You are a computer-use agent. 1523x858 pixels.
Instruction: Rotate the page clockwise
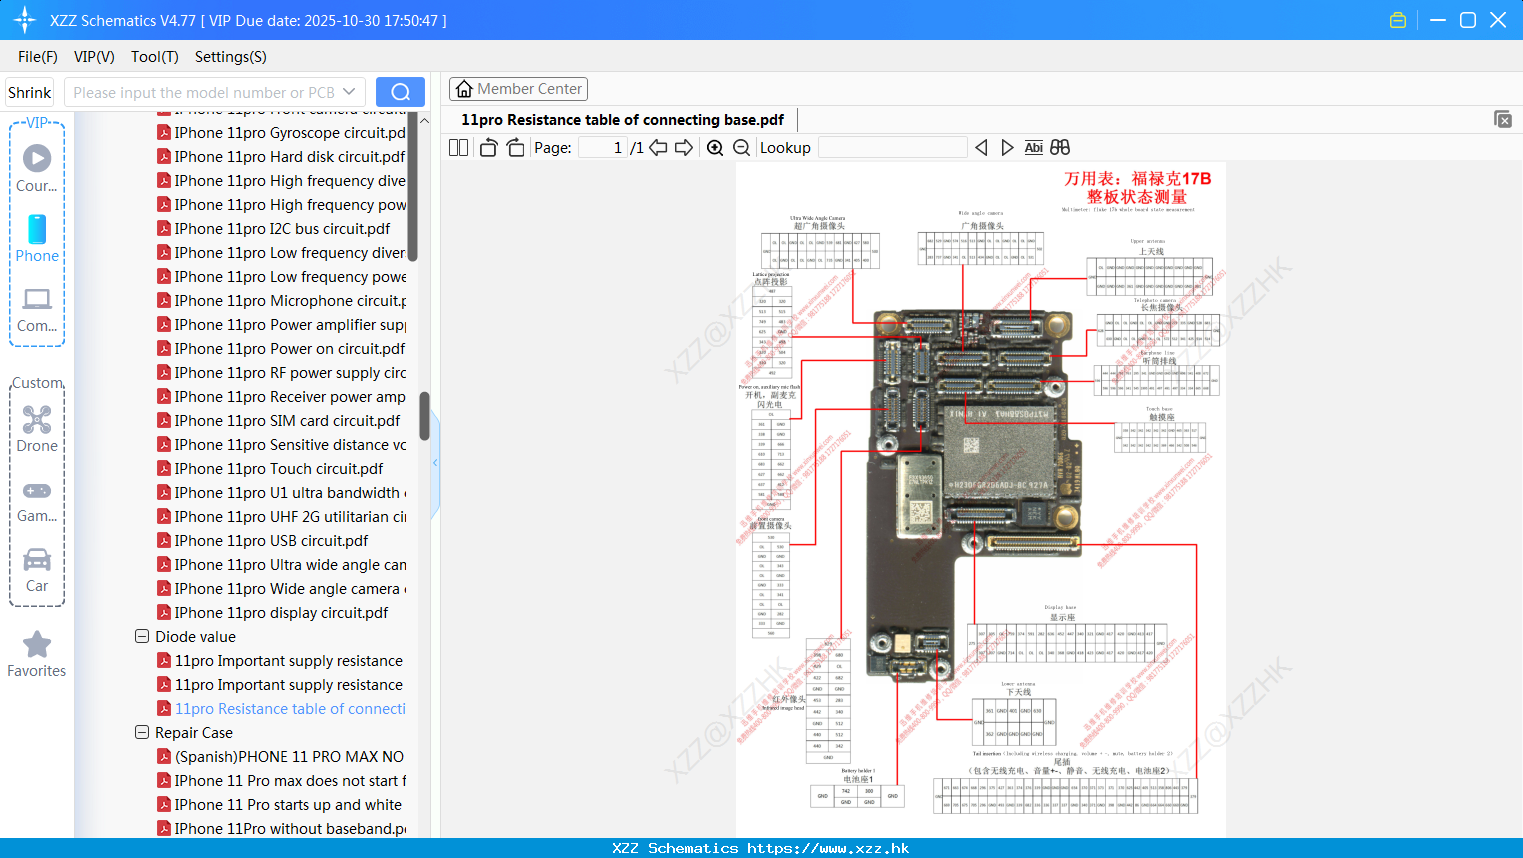click(x=515, y=147)
